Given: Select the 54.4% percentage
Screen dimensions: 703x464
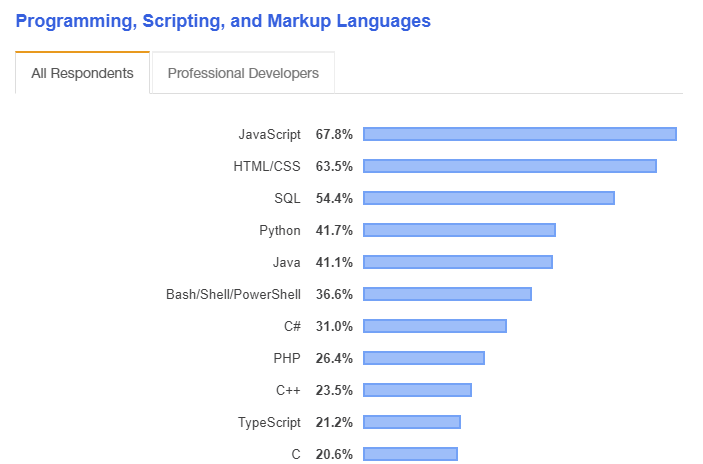Looking at the screenshot, I should pos(334,198).
